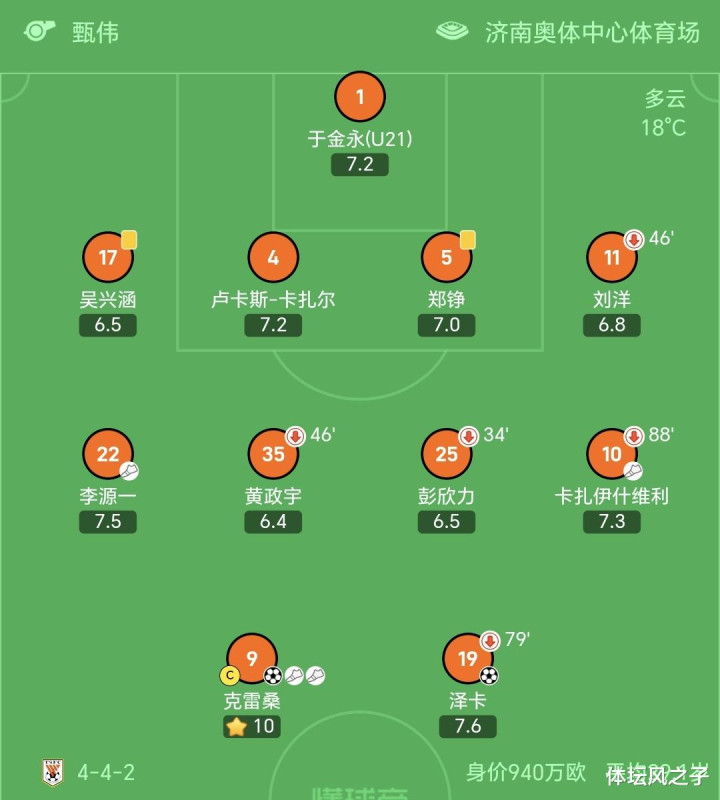Tap substitution arrow on player 25 彭欣力
The height and width of the screenshot is (800, 720).
point(468,436)
